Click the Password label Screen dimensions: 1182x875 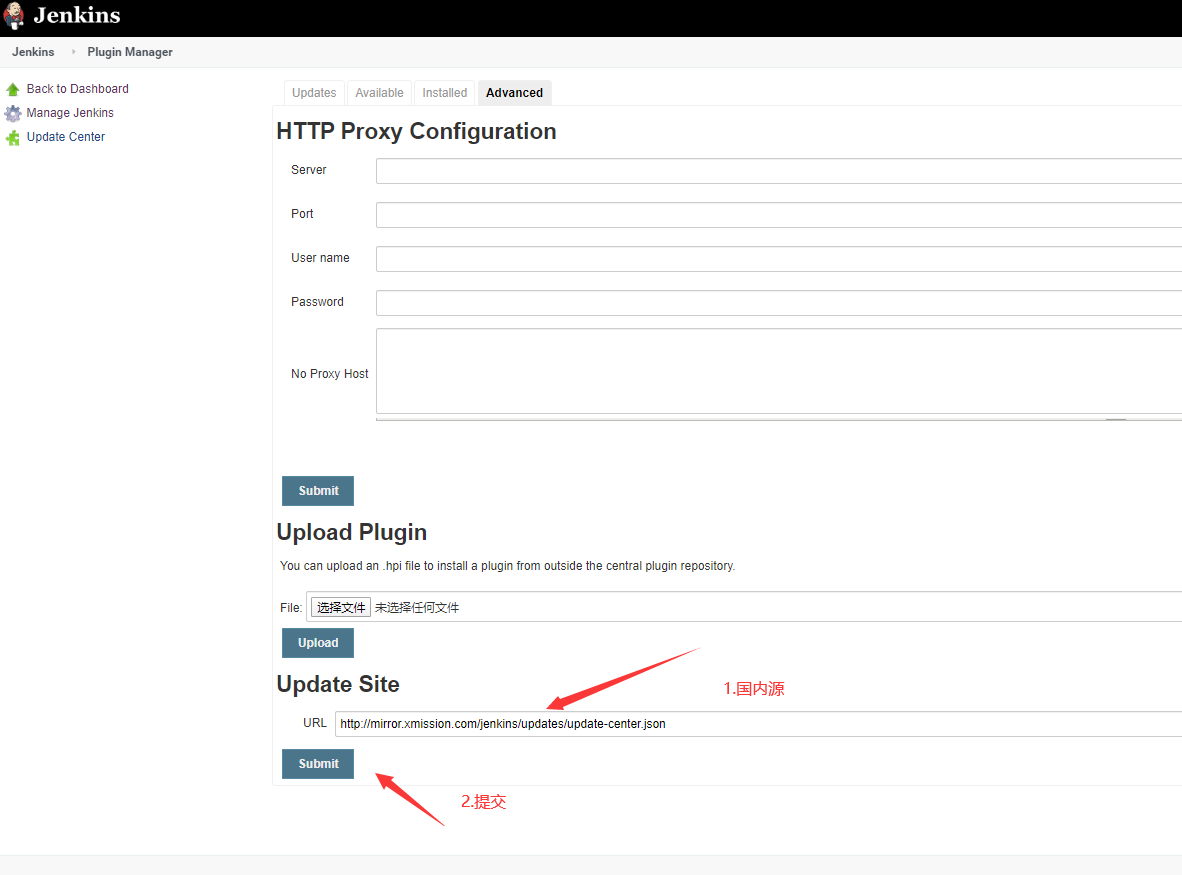317,301
